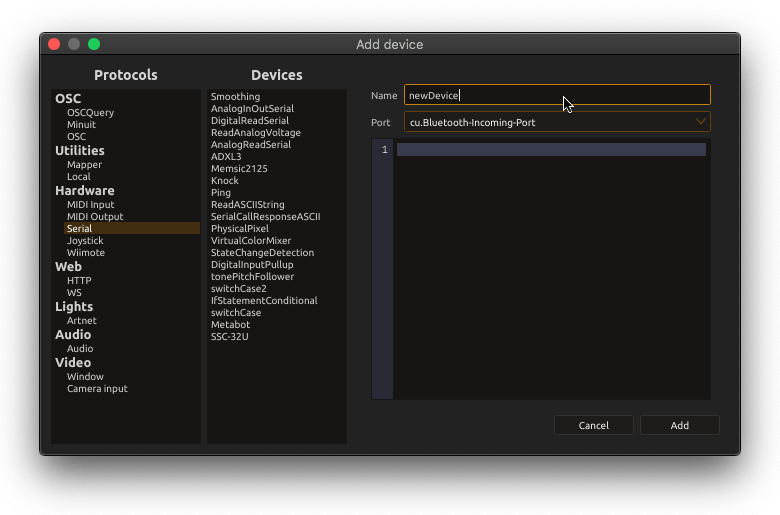Choose the AnalogReadSerial device

(251, 144)
